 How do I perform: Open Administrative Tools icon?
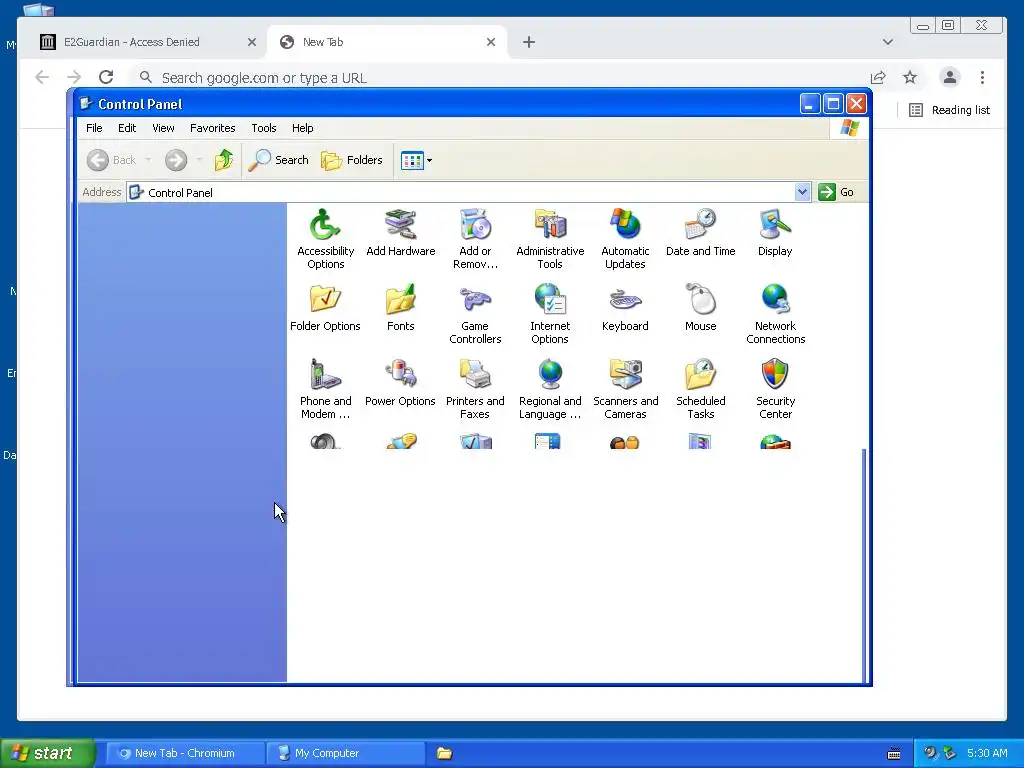click(550, 238)
